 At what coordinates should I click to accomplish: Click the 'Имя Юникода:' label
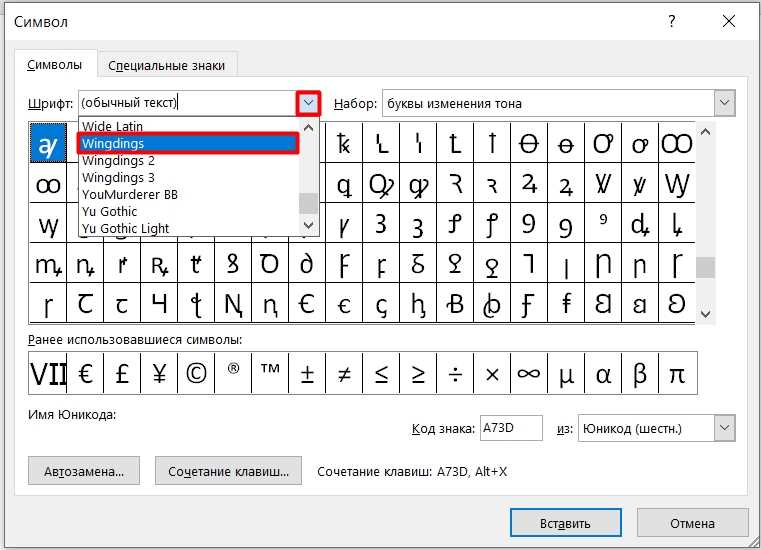[72, 415]
